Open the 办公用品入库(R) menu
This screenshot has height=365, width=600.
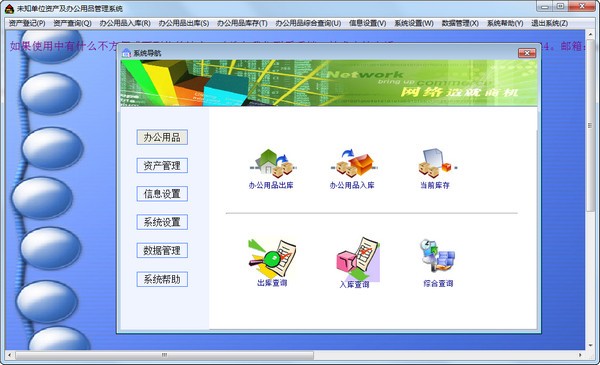[125, 23]
